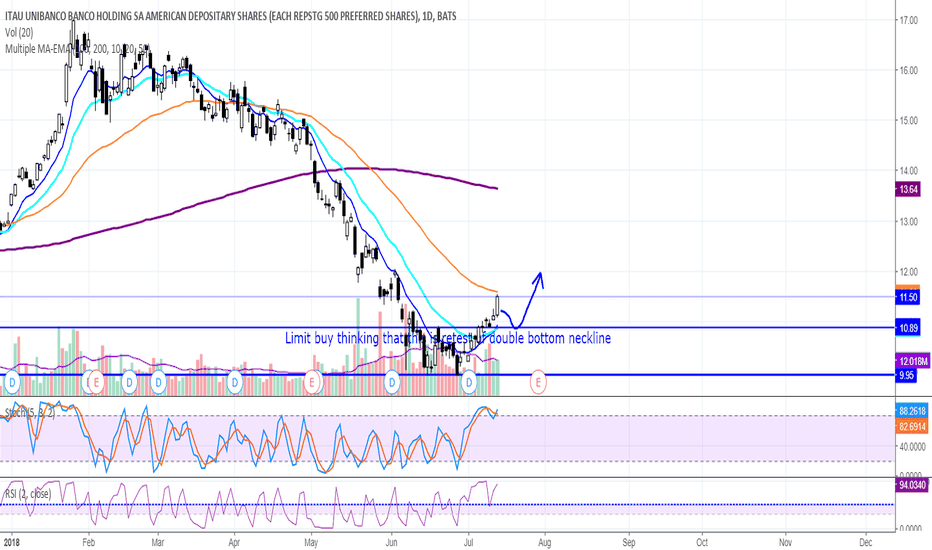The width and height of the screenshot is (932, 550).
Task: Click the 40.0000 stochastic axis label
Action: (x=911, y=447)
